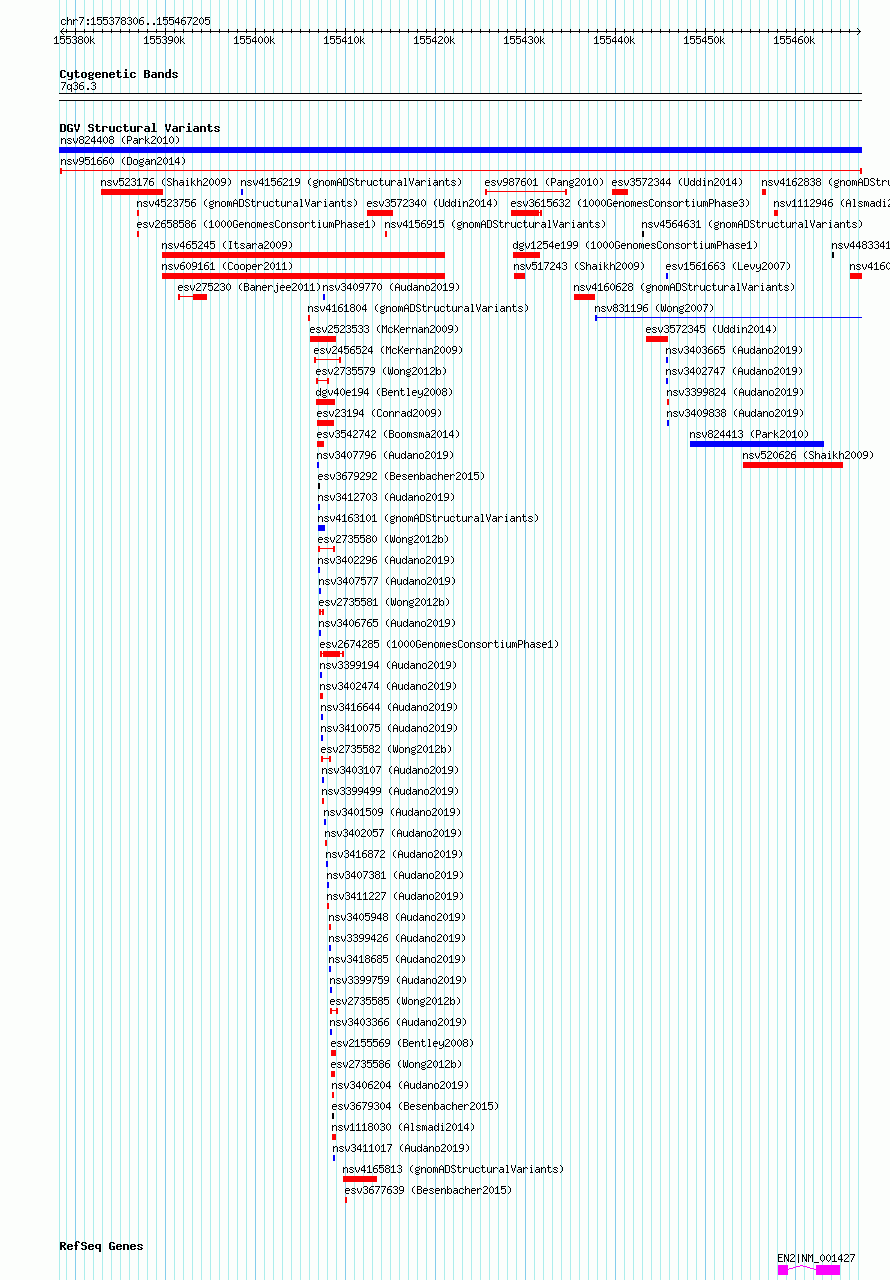This screenshot has width=890, height=1280.
Task: Click the Cytogenetic Bands track heading
Action: point(119,74)
